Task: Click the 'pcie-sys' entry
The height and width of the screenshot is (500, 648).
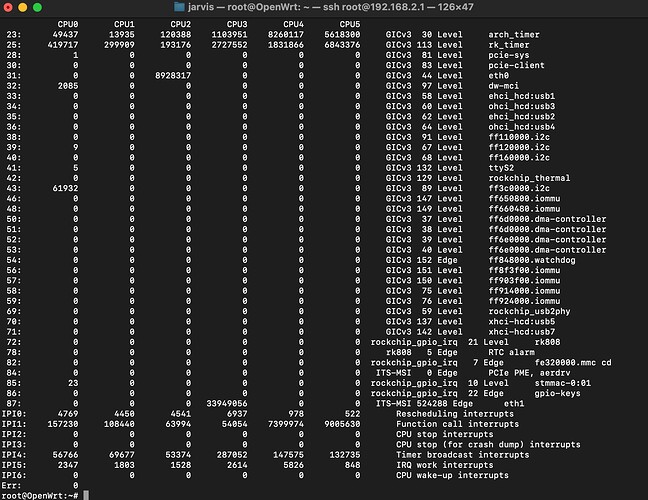Action: click(x=509, y=55)
